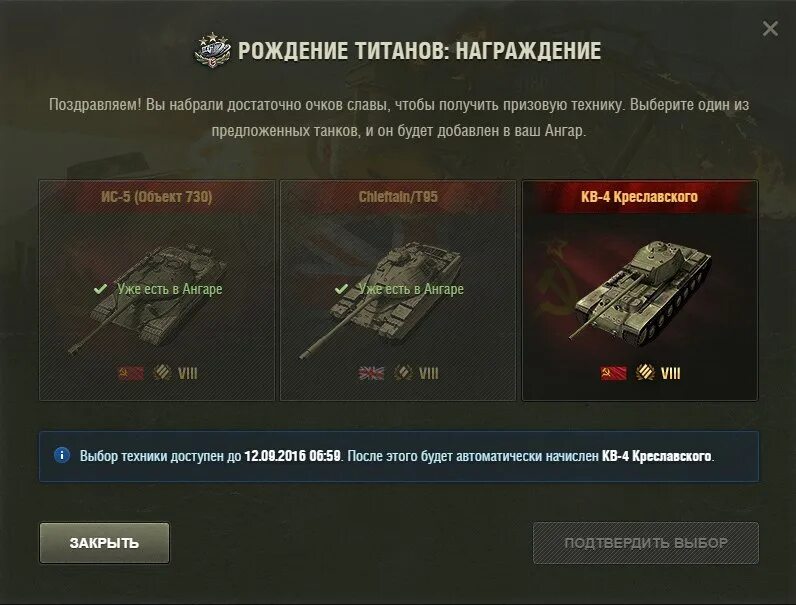Click the blue info icon in notice bar
Viewport: 796px width, 605px height.
tap(62, 455)
